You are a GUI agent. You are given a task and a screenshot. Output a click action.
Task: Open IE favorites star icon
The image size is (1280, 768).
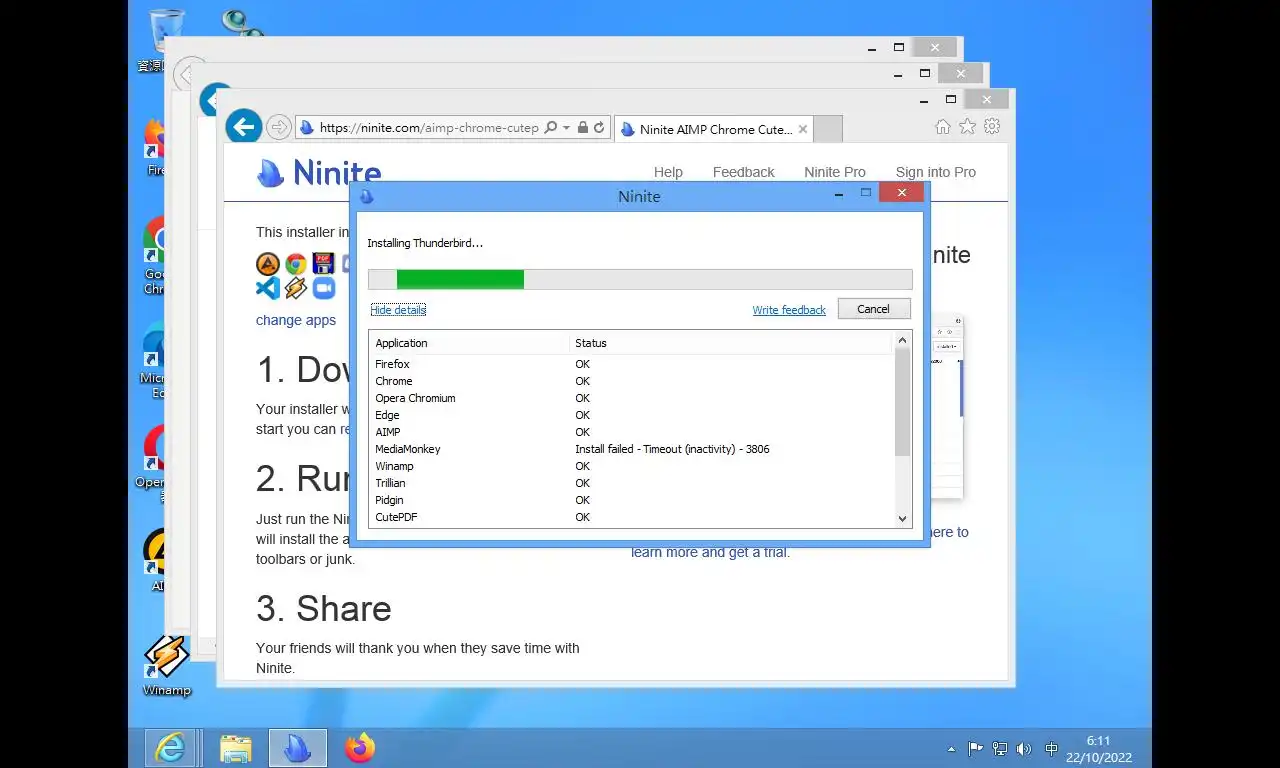(967, 126)
